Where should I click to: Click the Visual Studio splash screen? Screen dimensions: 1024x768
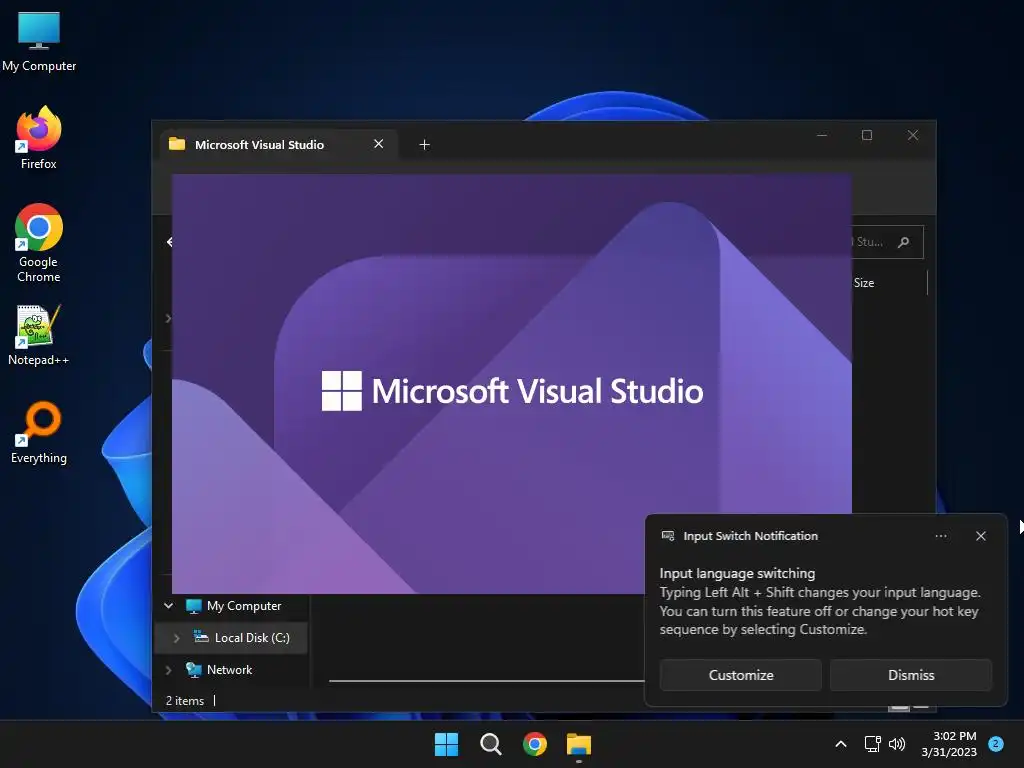click(511, 384)
